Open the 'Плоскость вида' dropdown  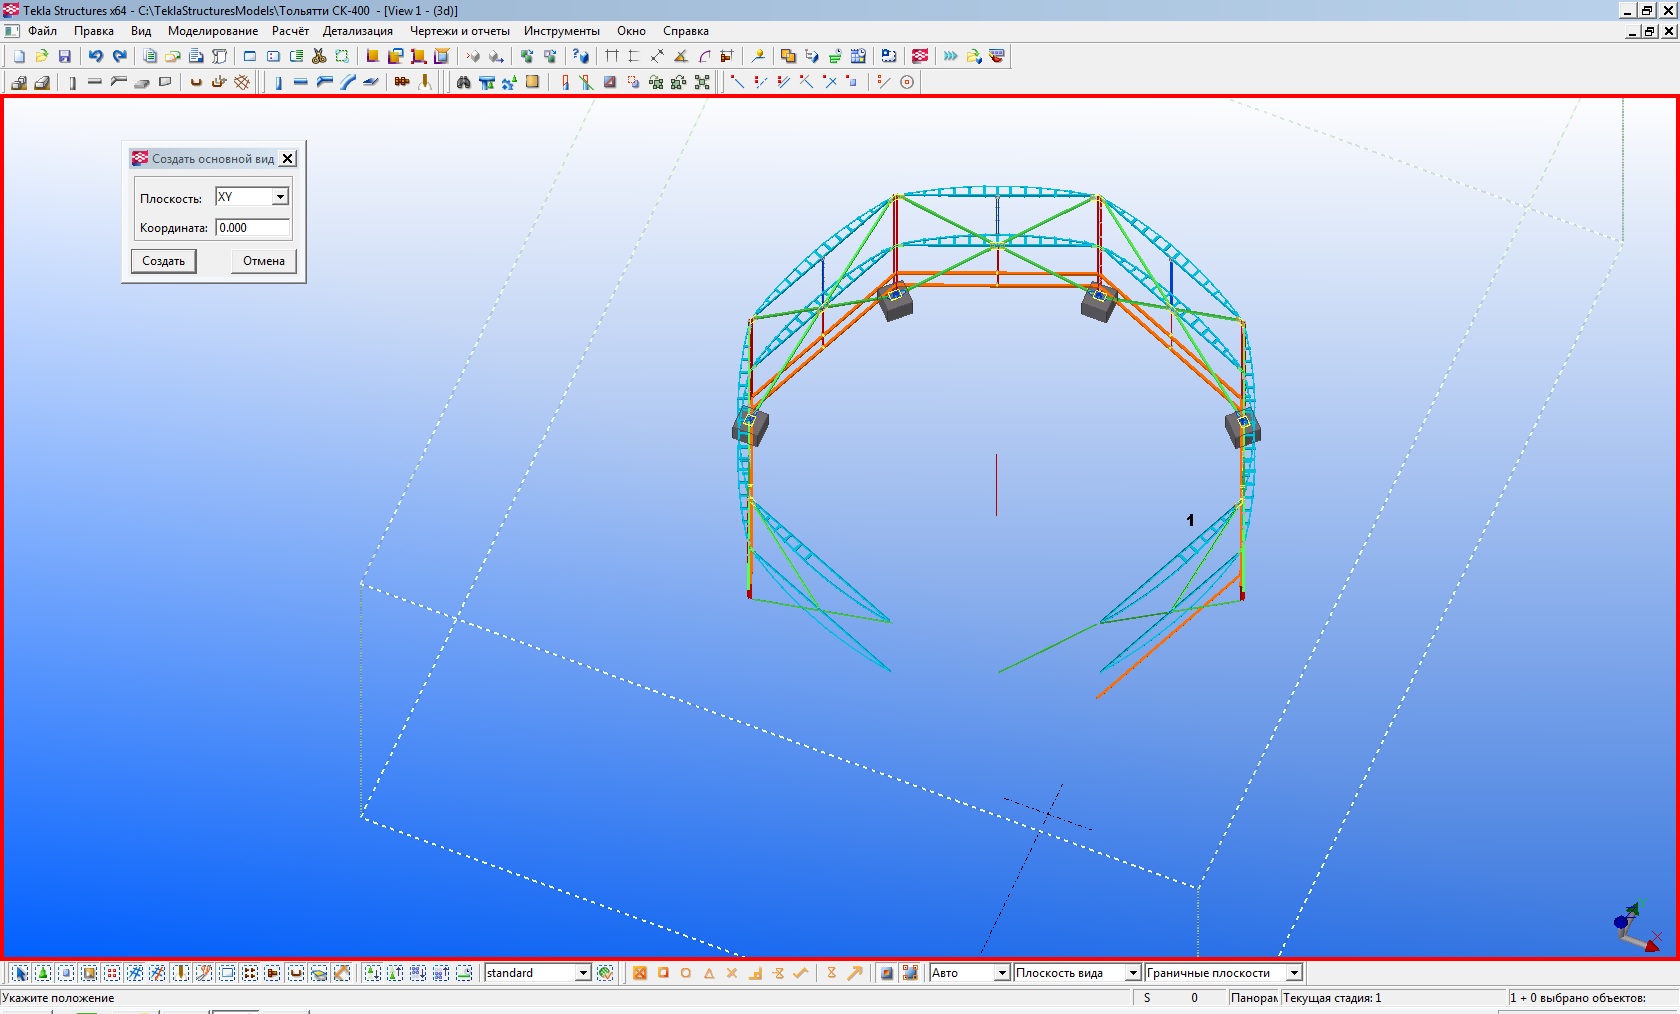click(x=1132, y=973)
